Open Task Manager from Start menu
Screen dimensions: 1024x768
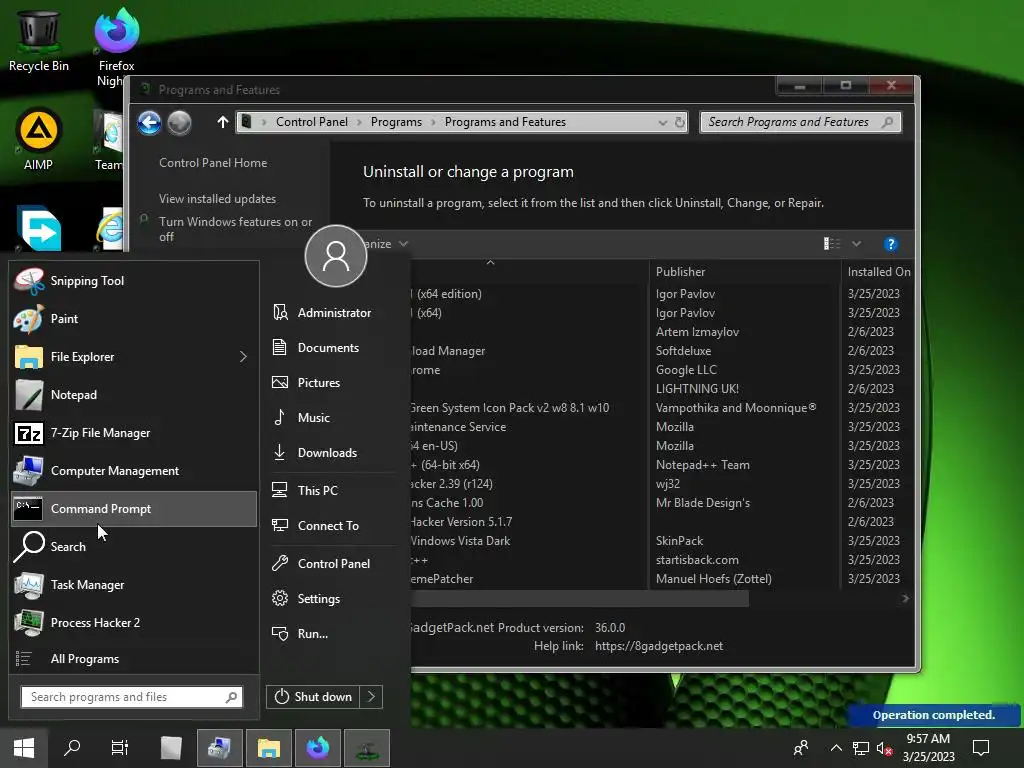pyautogui.click(x=134, y=584)
